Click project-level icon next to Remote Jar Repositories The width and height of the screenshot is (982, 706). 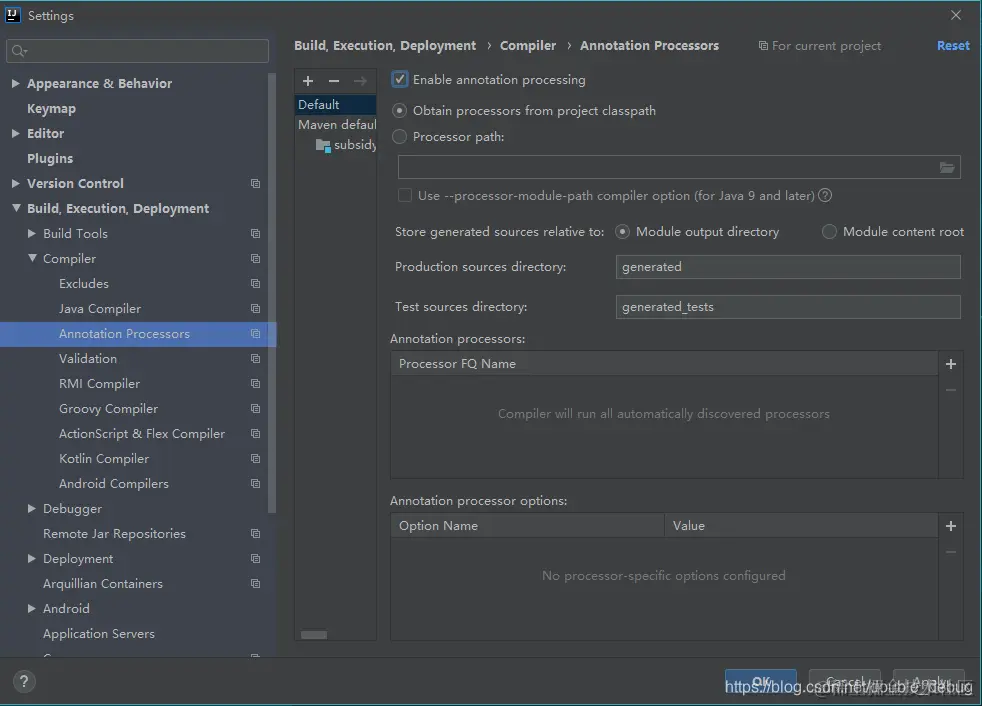[256, 534]
